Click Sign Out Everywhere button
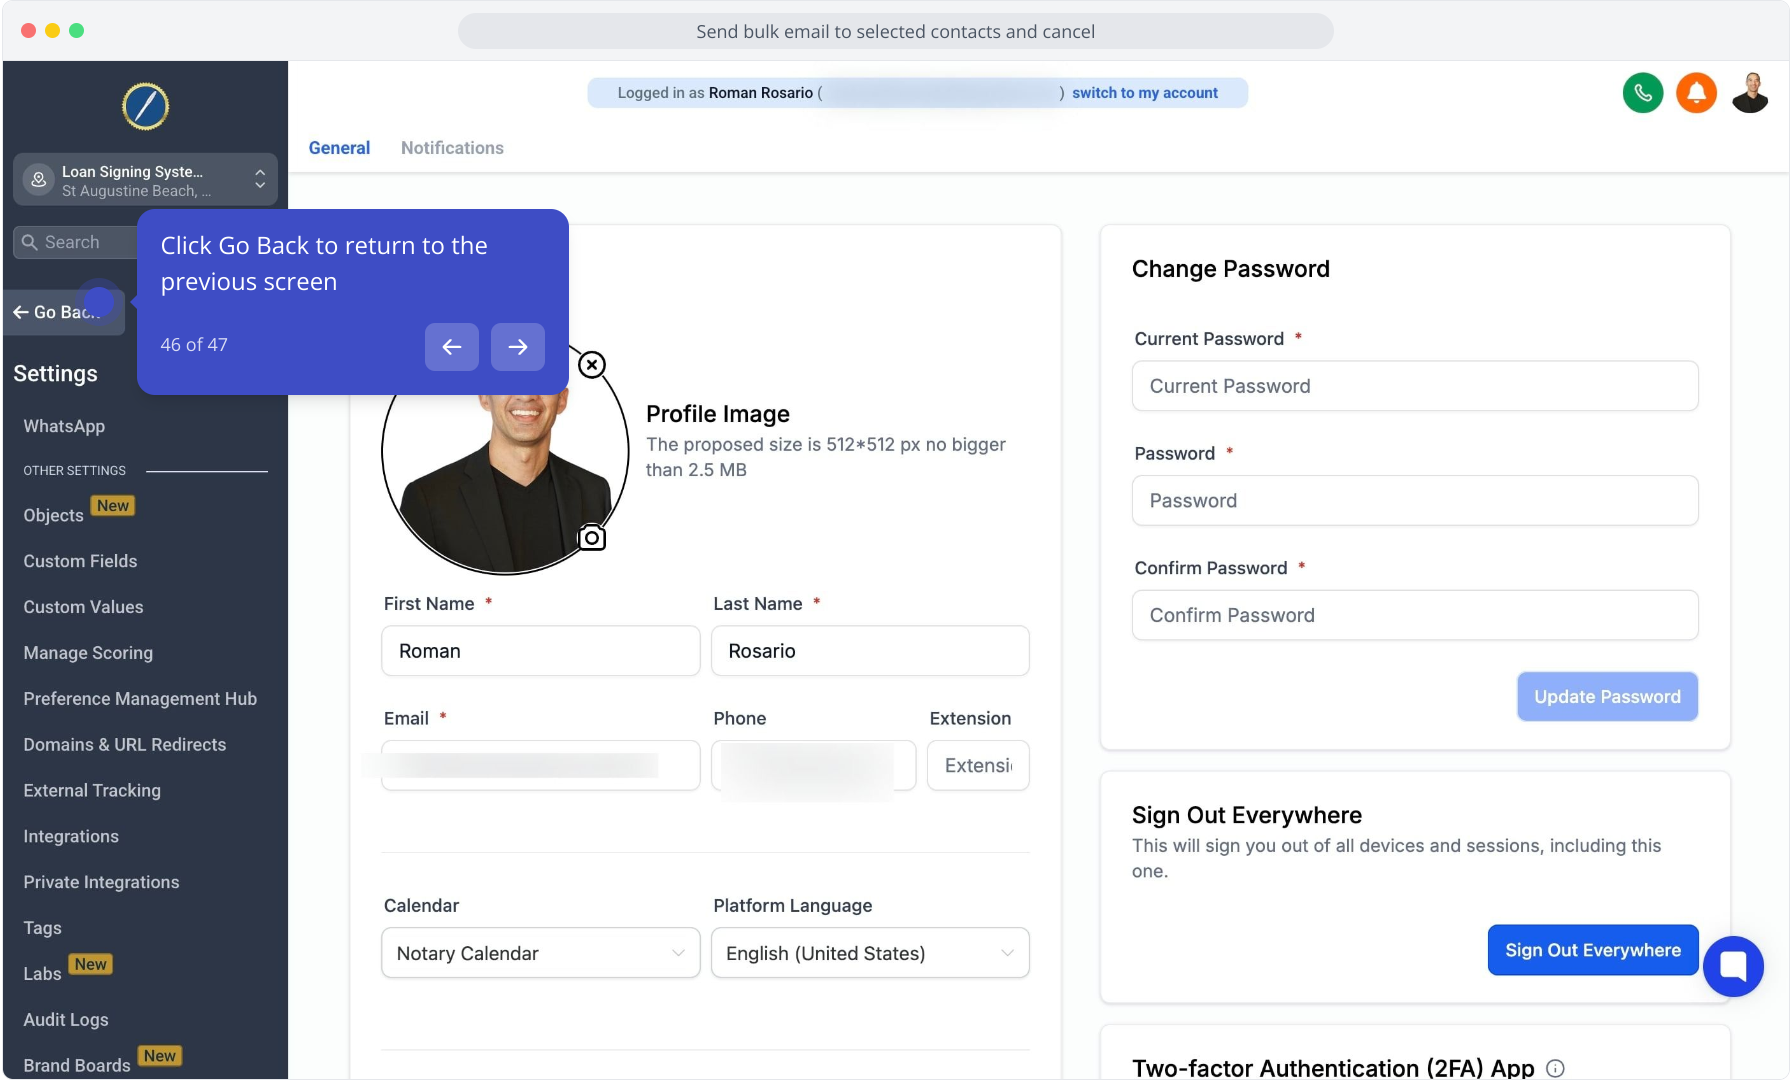Viewport: 1792px width, 1080px height. coord(1593,950)
